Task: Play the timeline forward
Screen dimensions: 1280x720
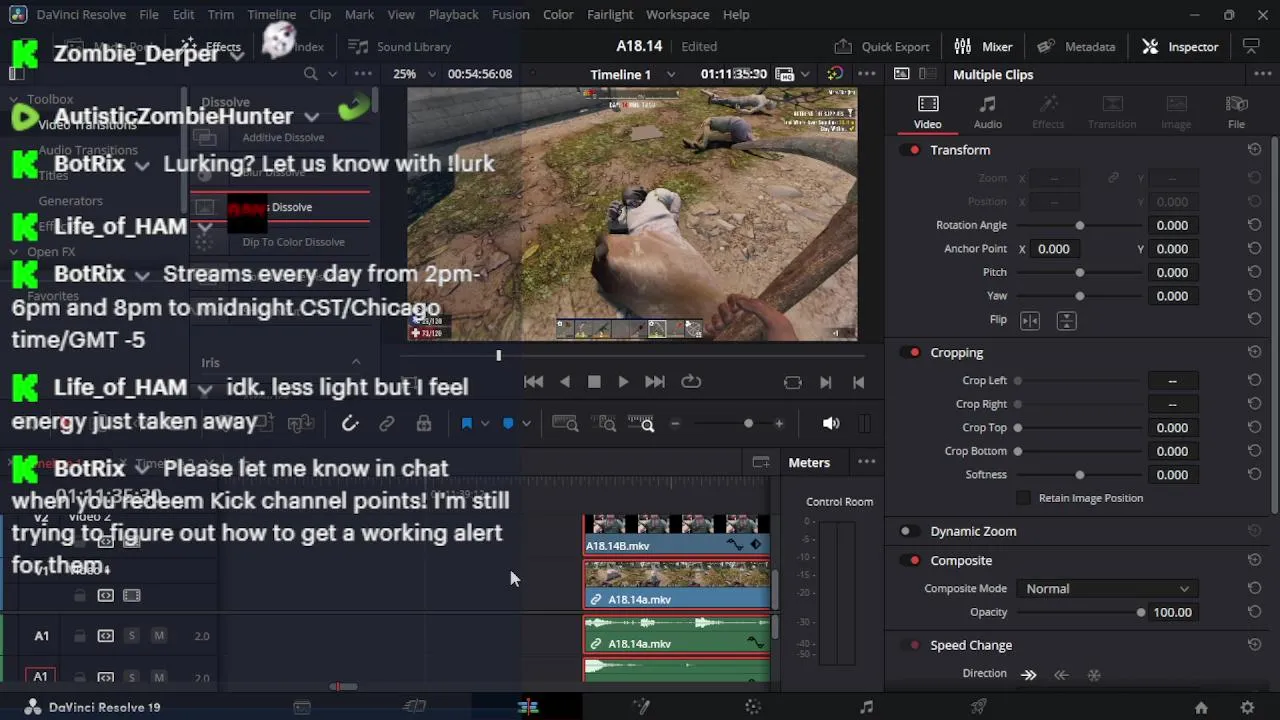Action: (x=623, y=382)
